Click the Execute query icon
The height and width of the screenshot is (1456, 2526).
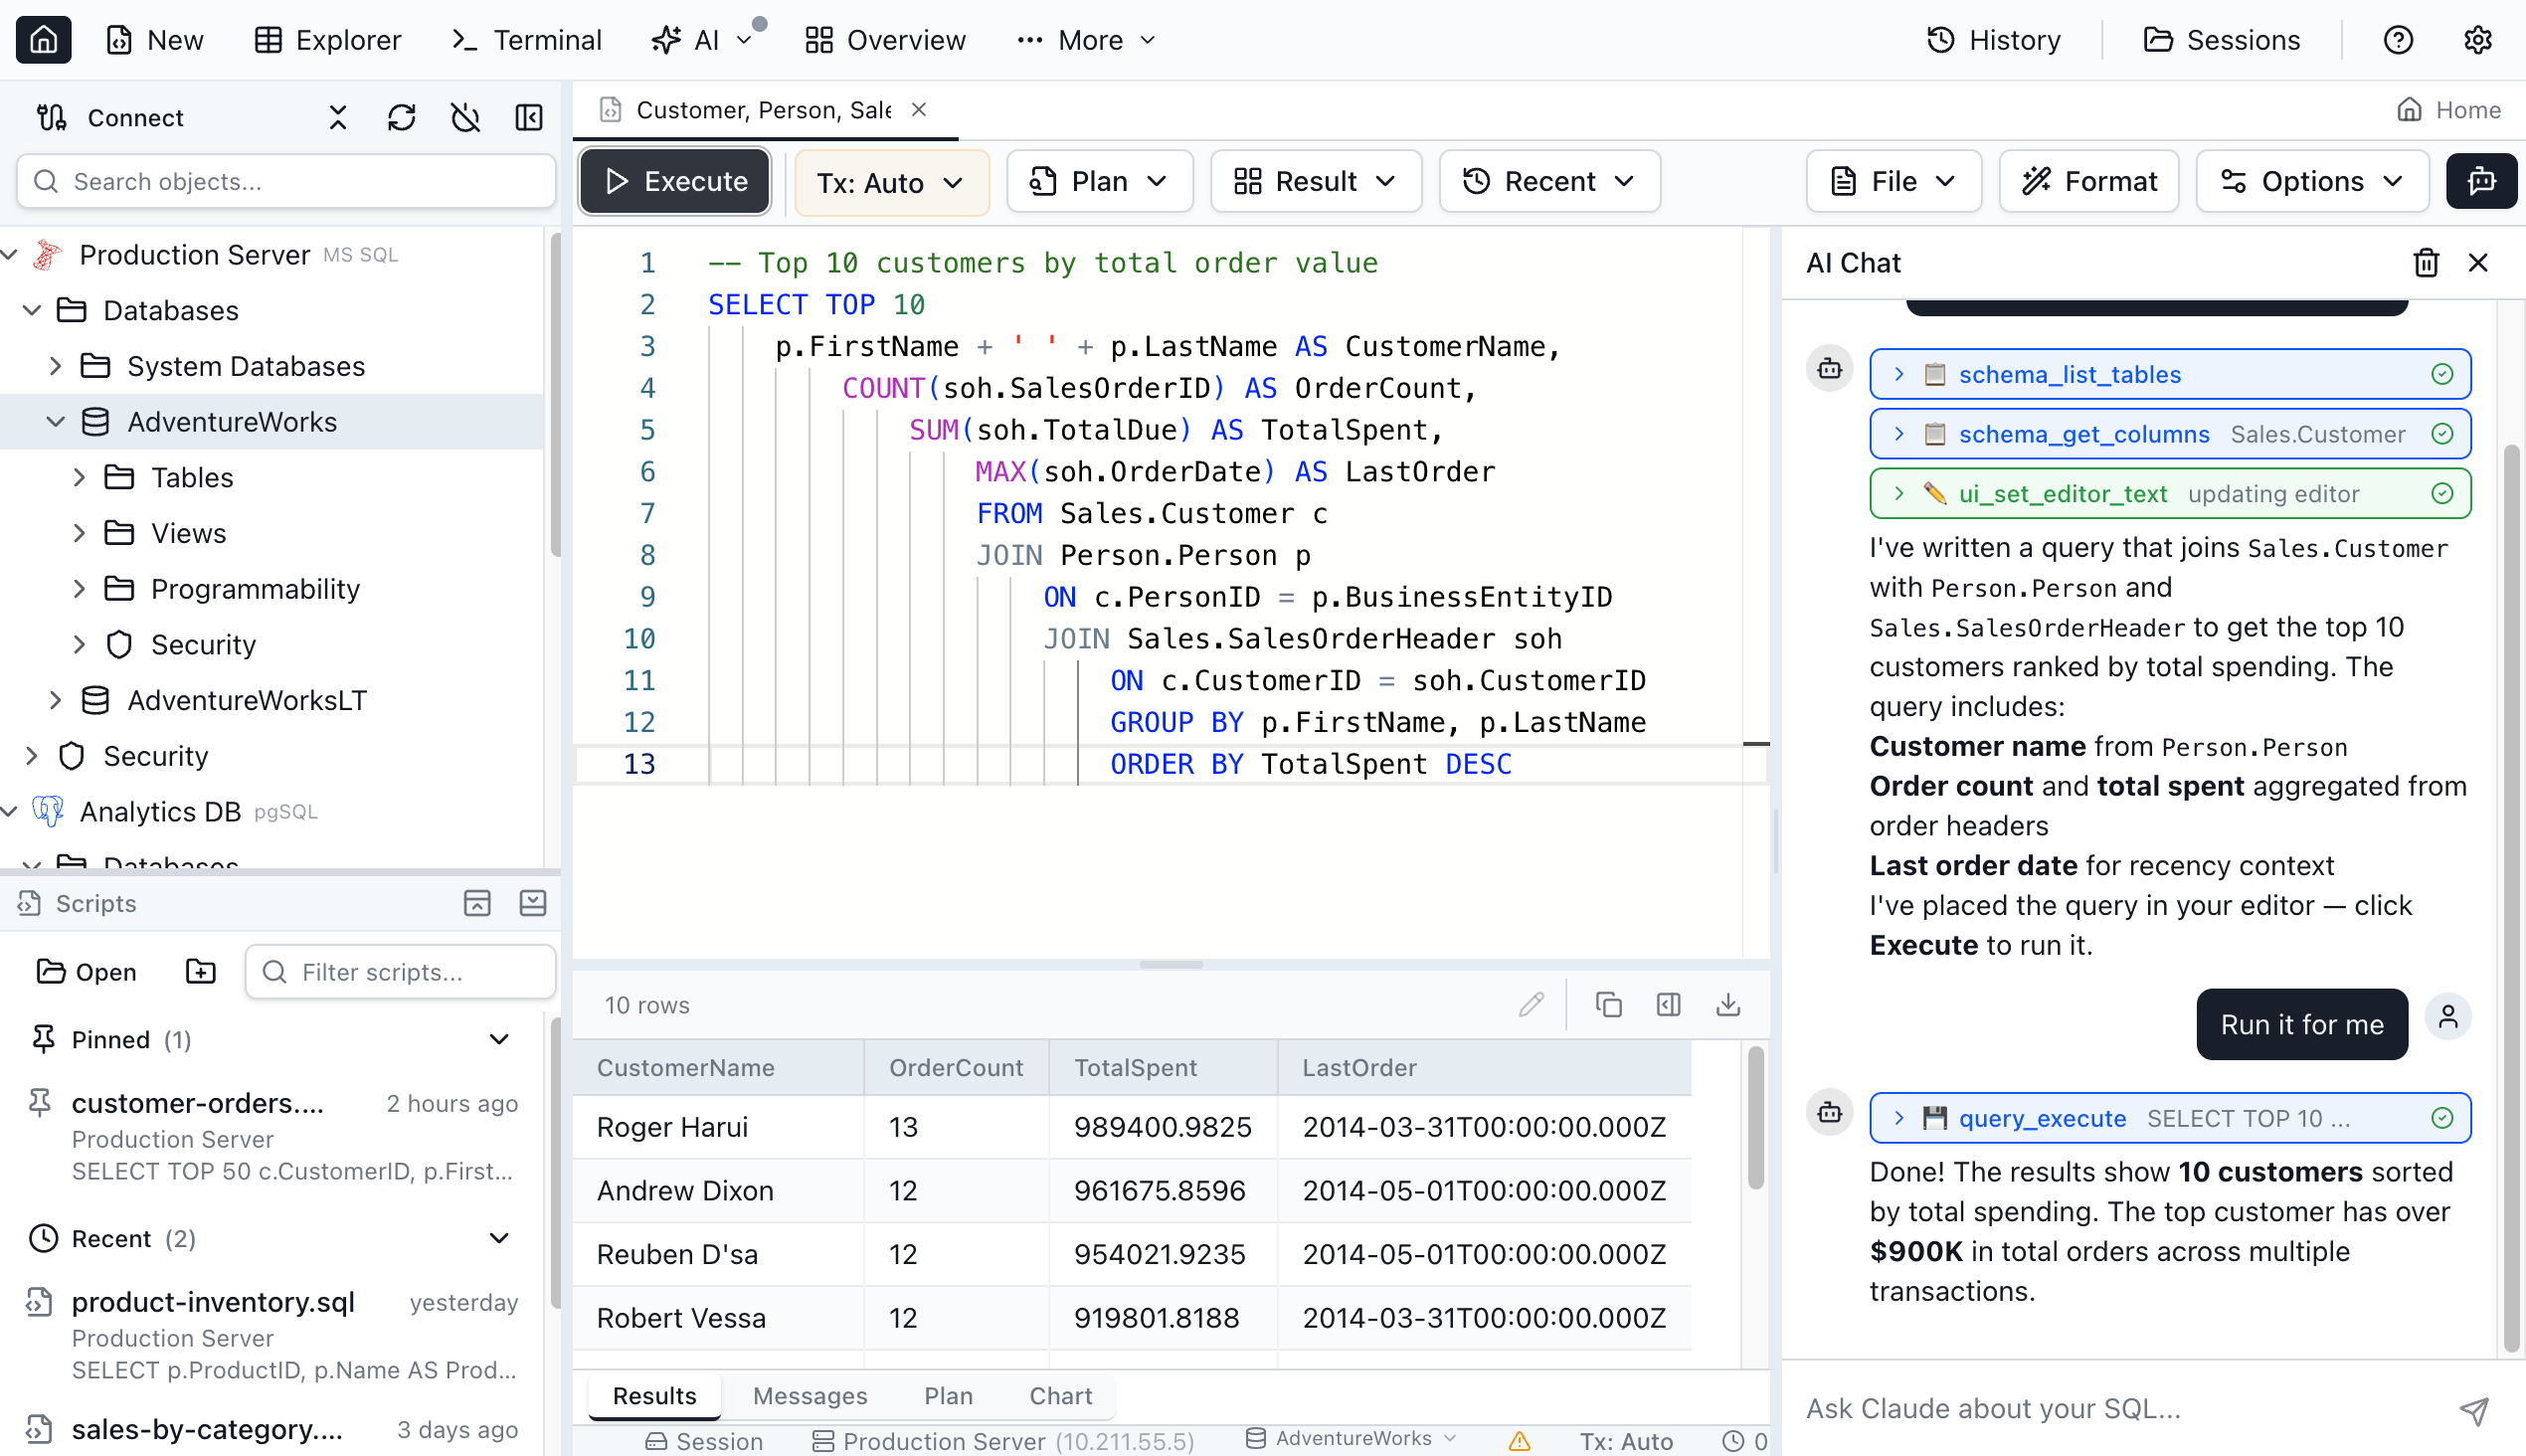point(618,181)
